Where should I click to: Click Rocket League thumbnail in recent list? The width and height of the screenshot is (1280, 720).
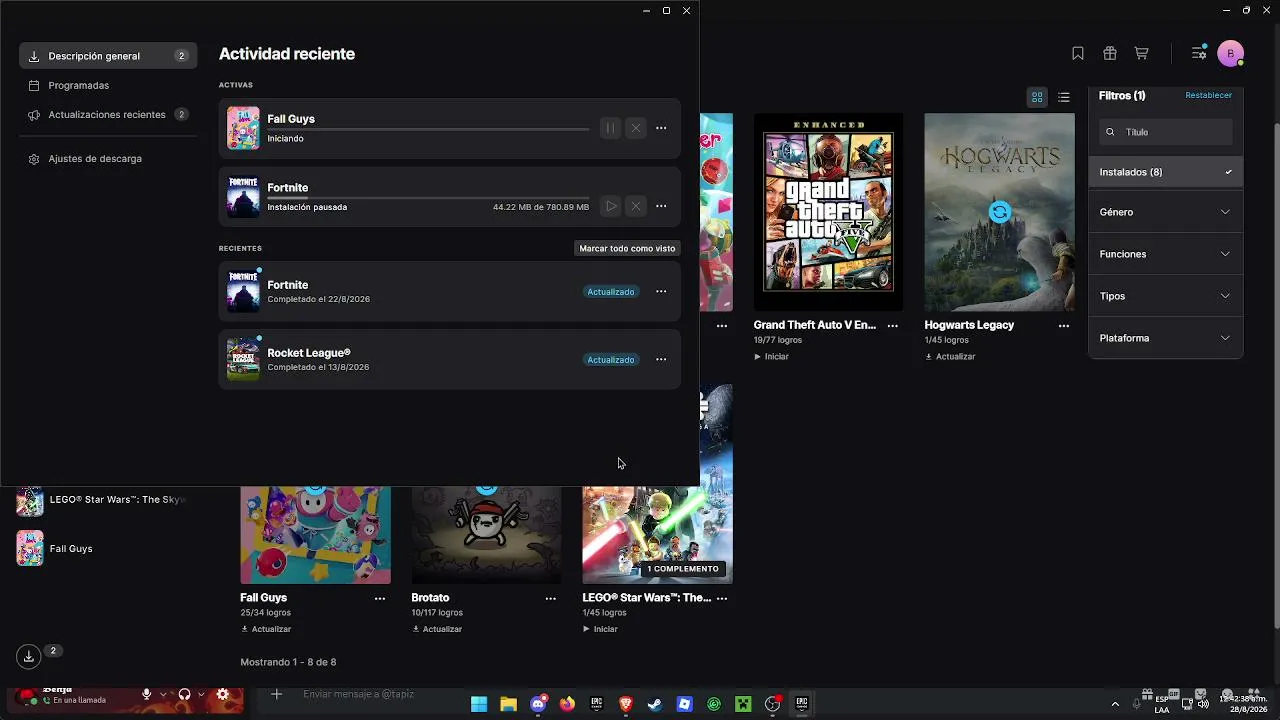[243, 360]
